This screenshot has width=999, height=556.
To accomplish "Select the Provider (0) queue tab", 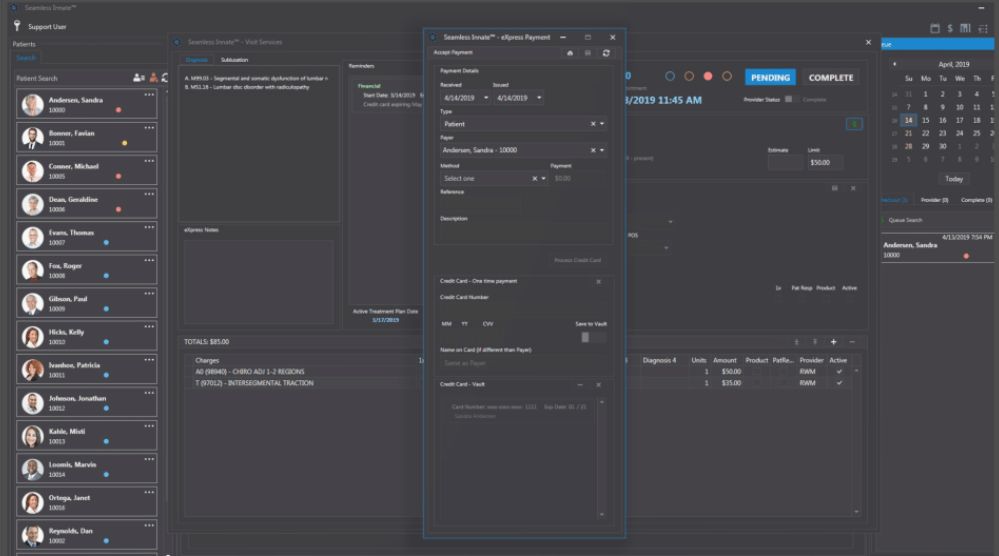I will click(x=934, y=200).
